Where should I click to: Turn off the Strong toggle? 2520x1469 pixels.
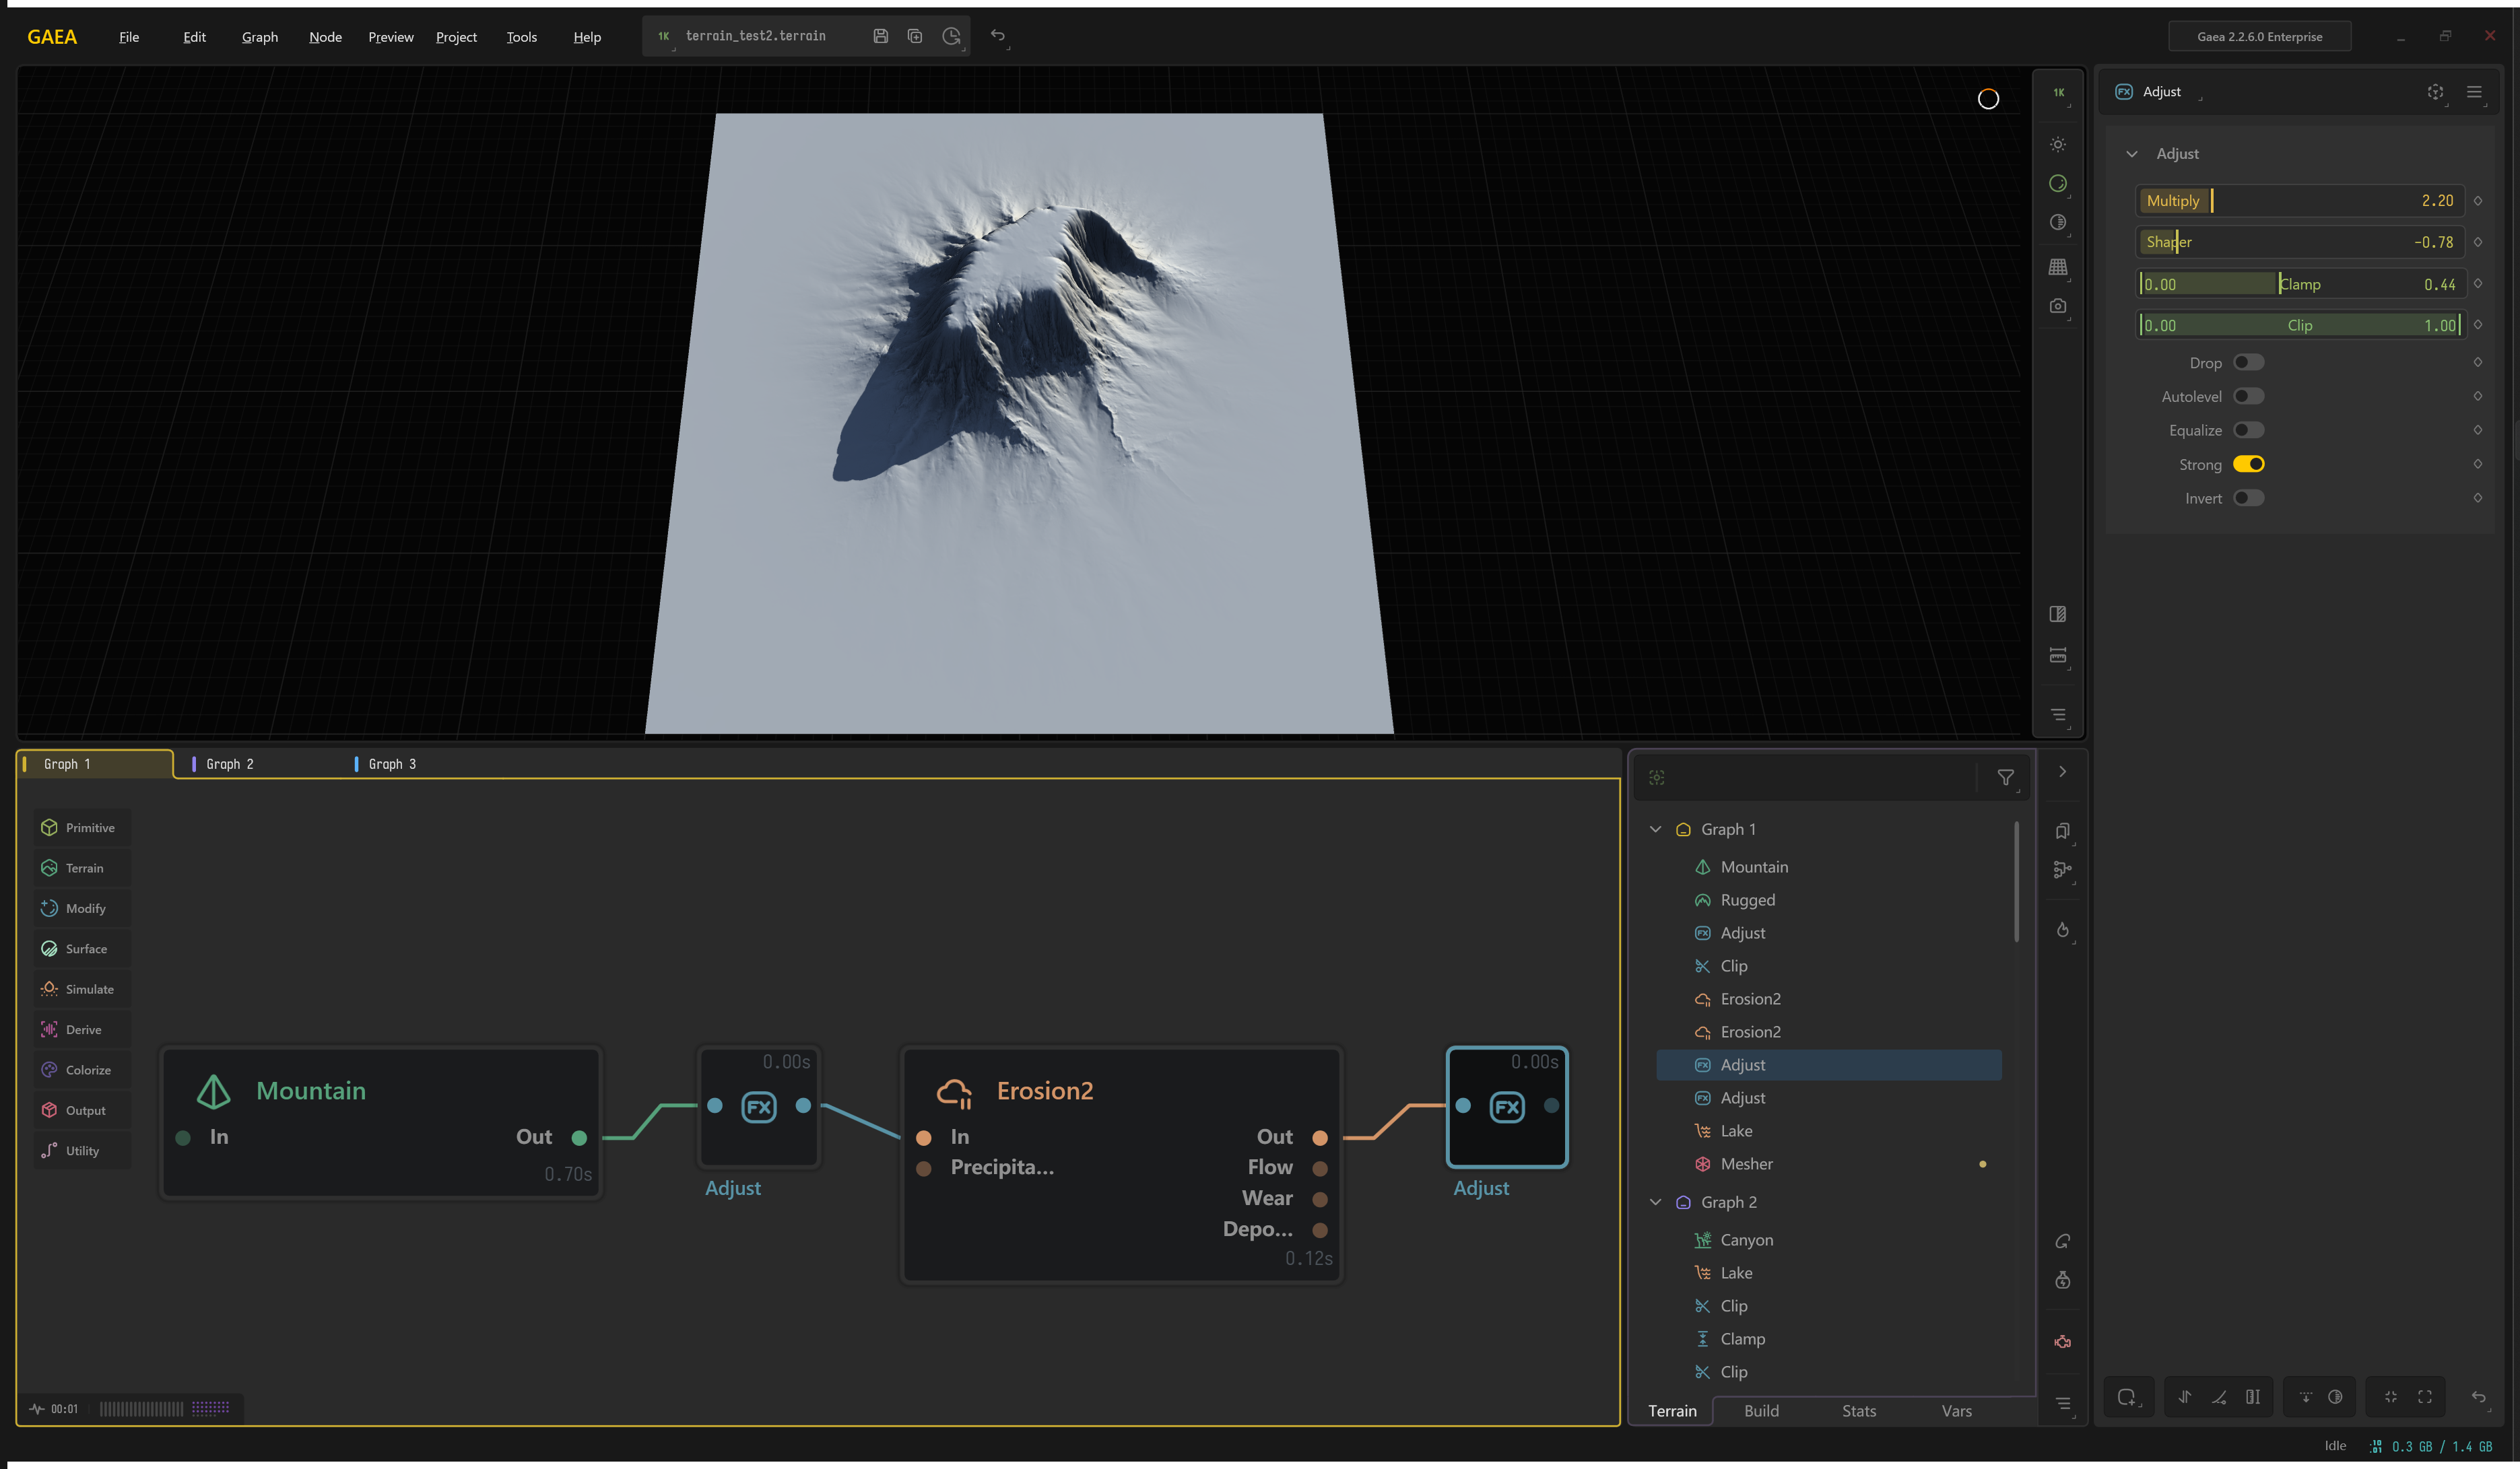pyautogui.click(x=2248, y=464)
